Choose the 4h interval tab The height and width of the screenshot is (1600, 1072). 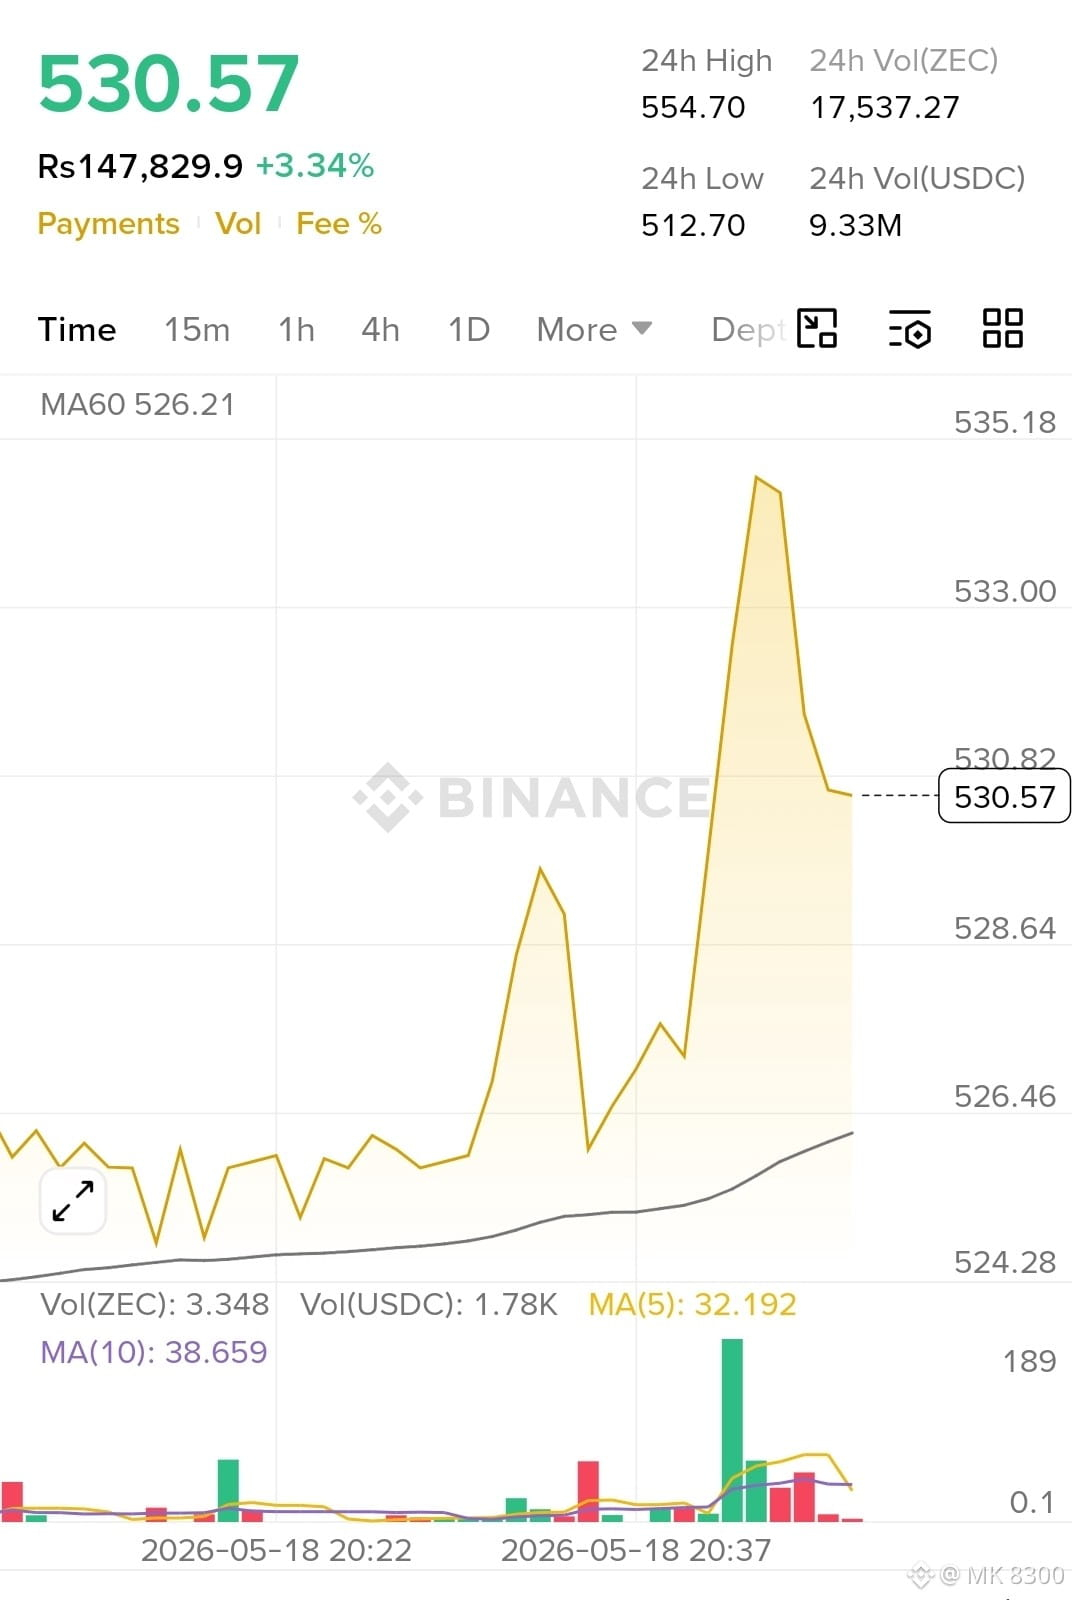380,329
